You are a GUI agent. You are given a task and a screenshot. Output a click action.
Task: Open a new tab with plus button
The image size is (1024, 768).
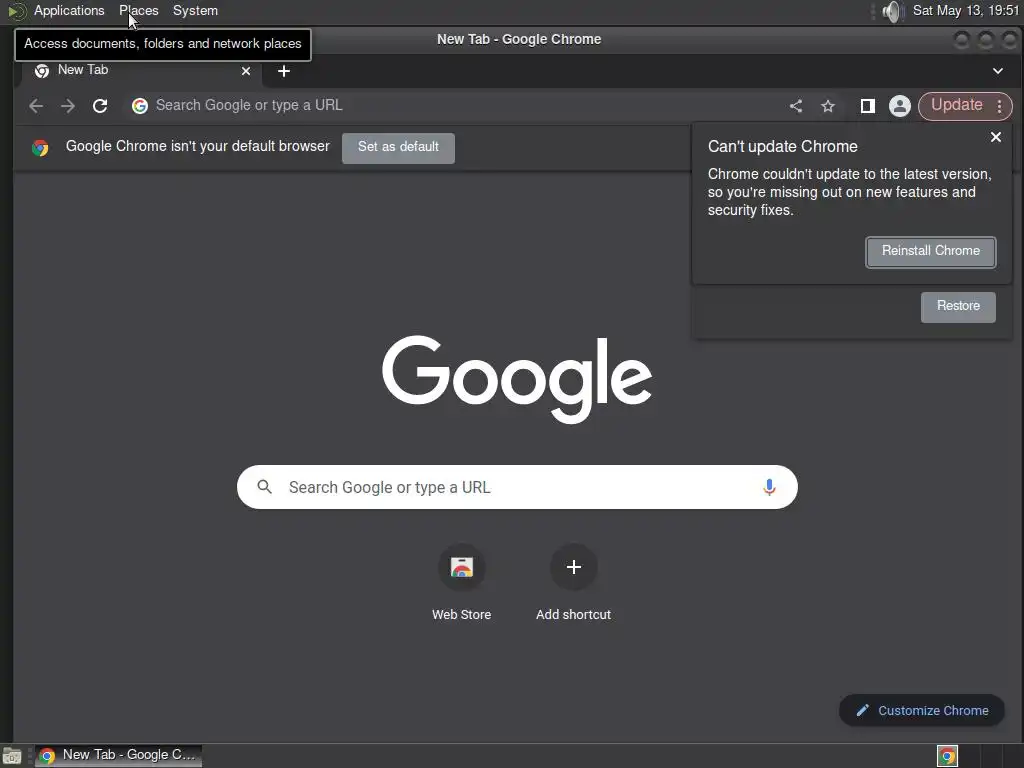click(283, 71)
